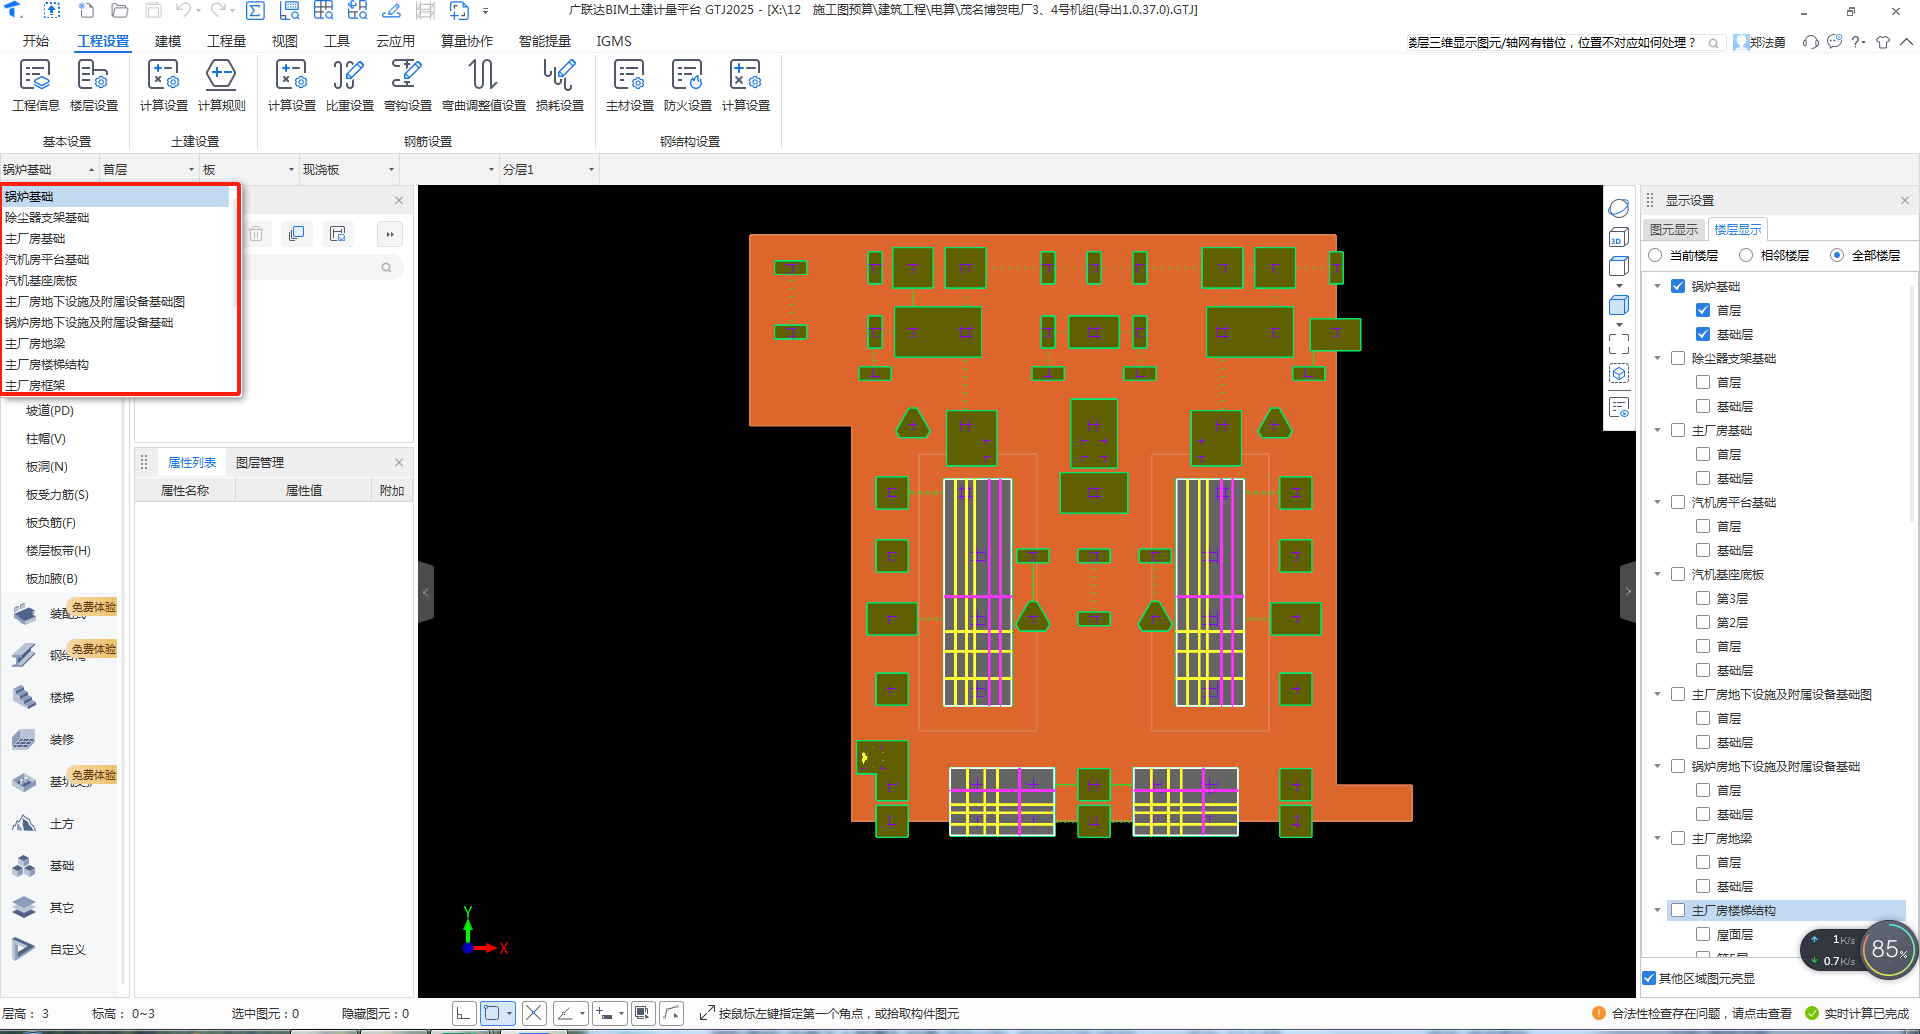Select the 当前楼层 radio option
Viewport: 1920px width, 1034px height.
pos(1656,255)
